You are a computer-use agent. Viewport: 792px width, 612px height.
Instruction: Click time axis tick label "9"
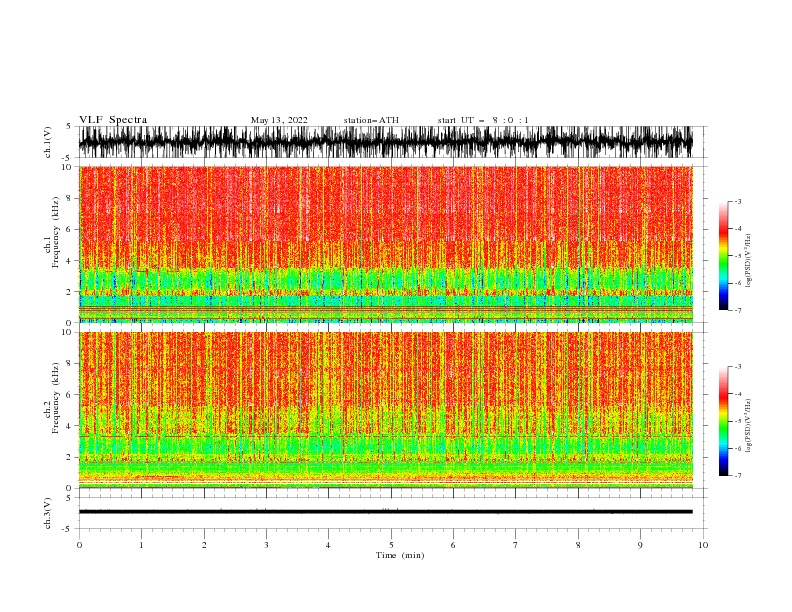tap(640, 545)
